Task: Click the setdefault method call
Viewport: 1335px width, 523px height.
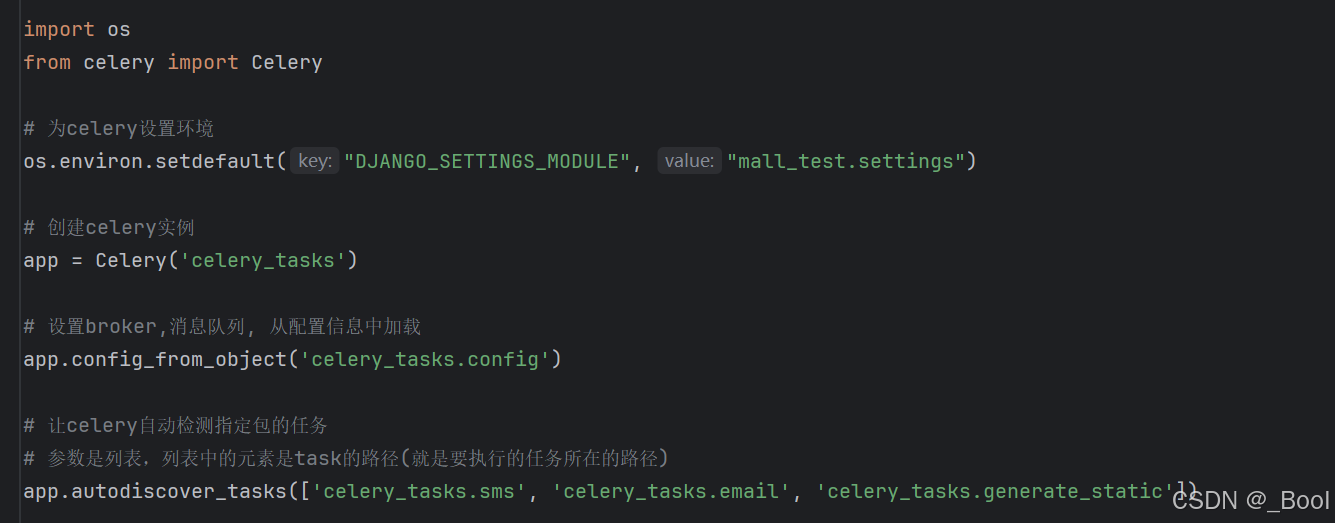Action: pyautogui.click(x=215, y=161)
